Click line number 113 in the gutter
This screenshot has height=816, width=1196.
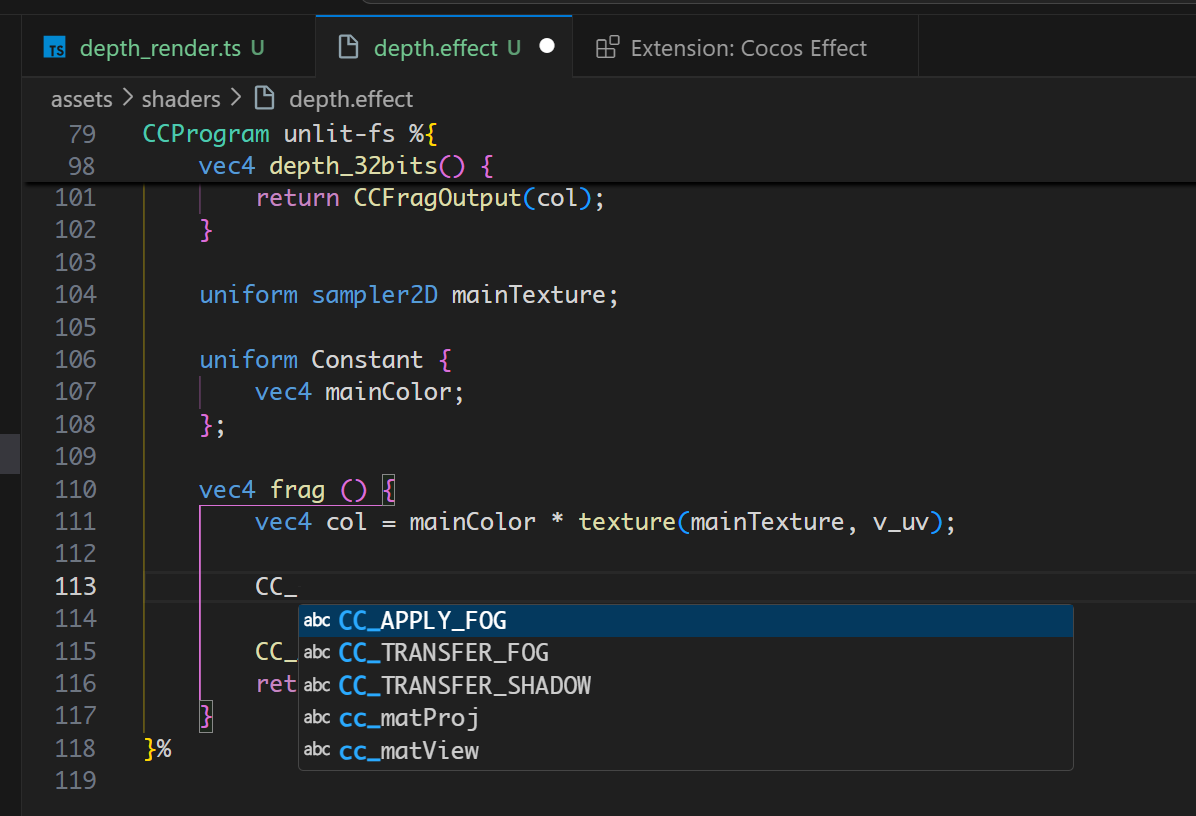coord(77,586)
